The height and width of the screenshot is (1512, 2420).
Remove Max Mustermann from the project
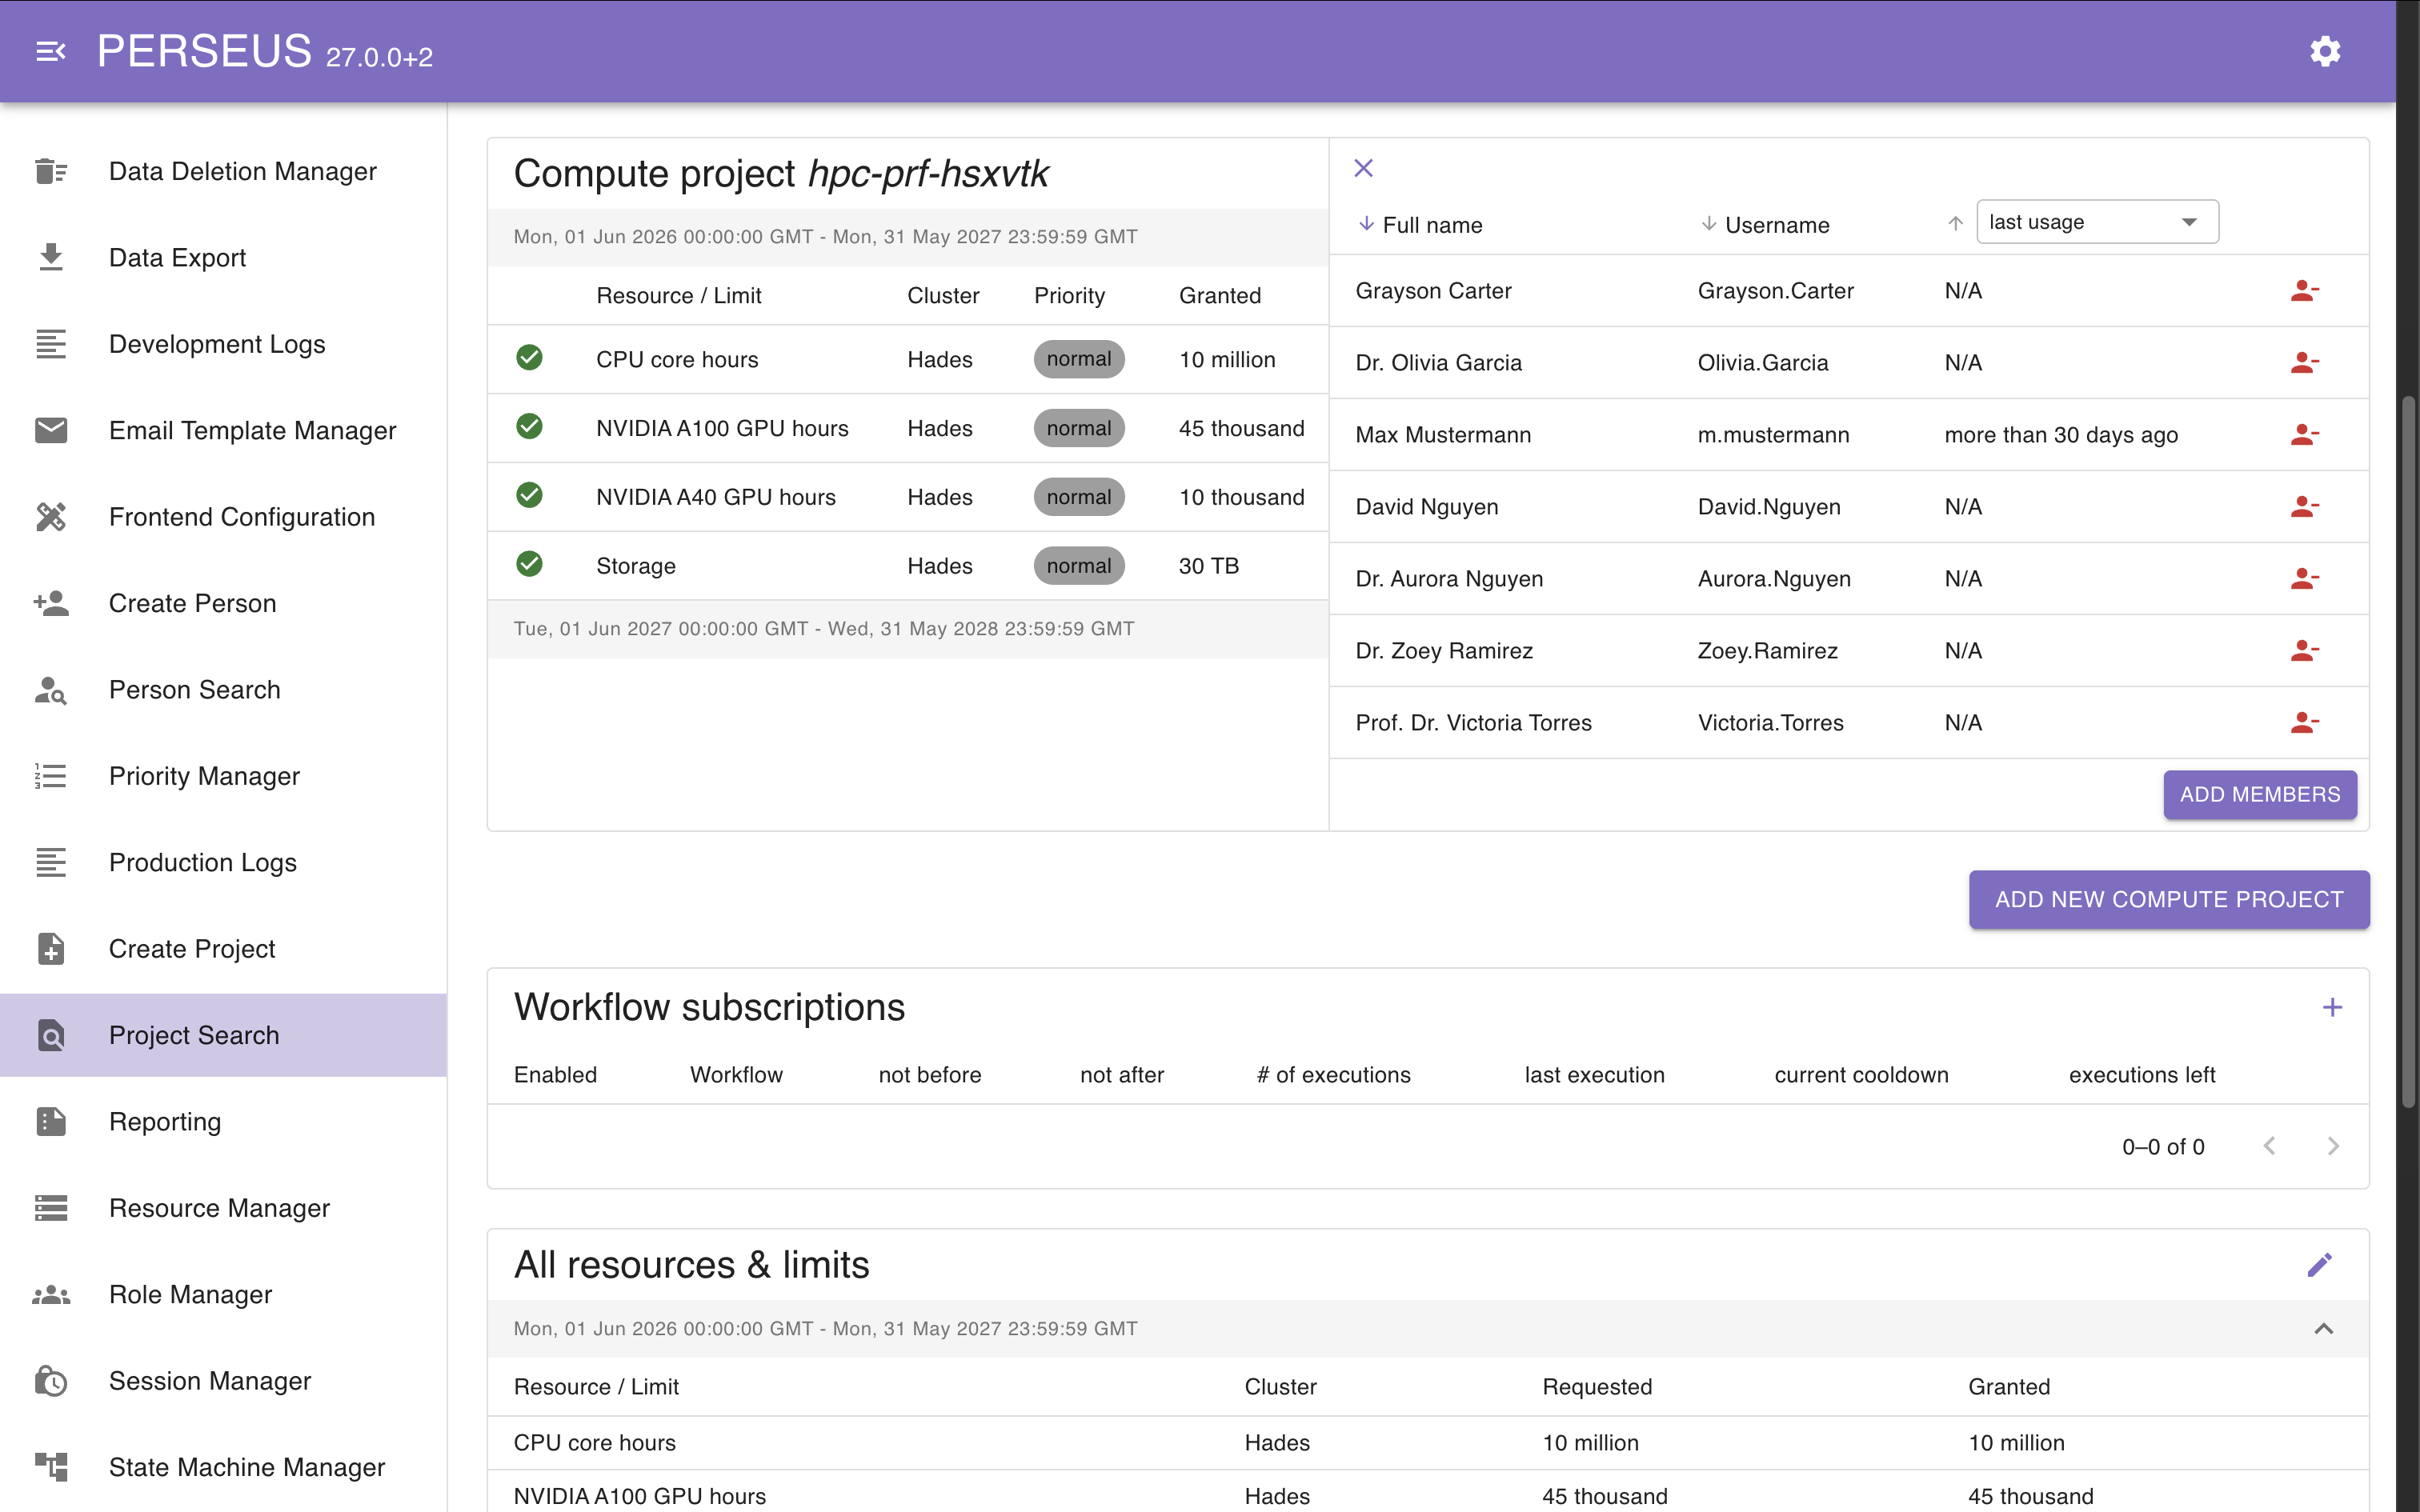coord(2304,435)
